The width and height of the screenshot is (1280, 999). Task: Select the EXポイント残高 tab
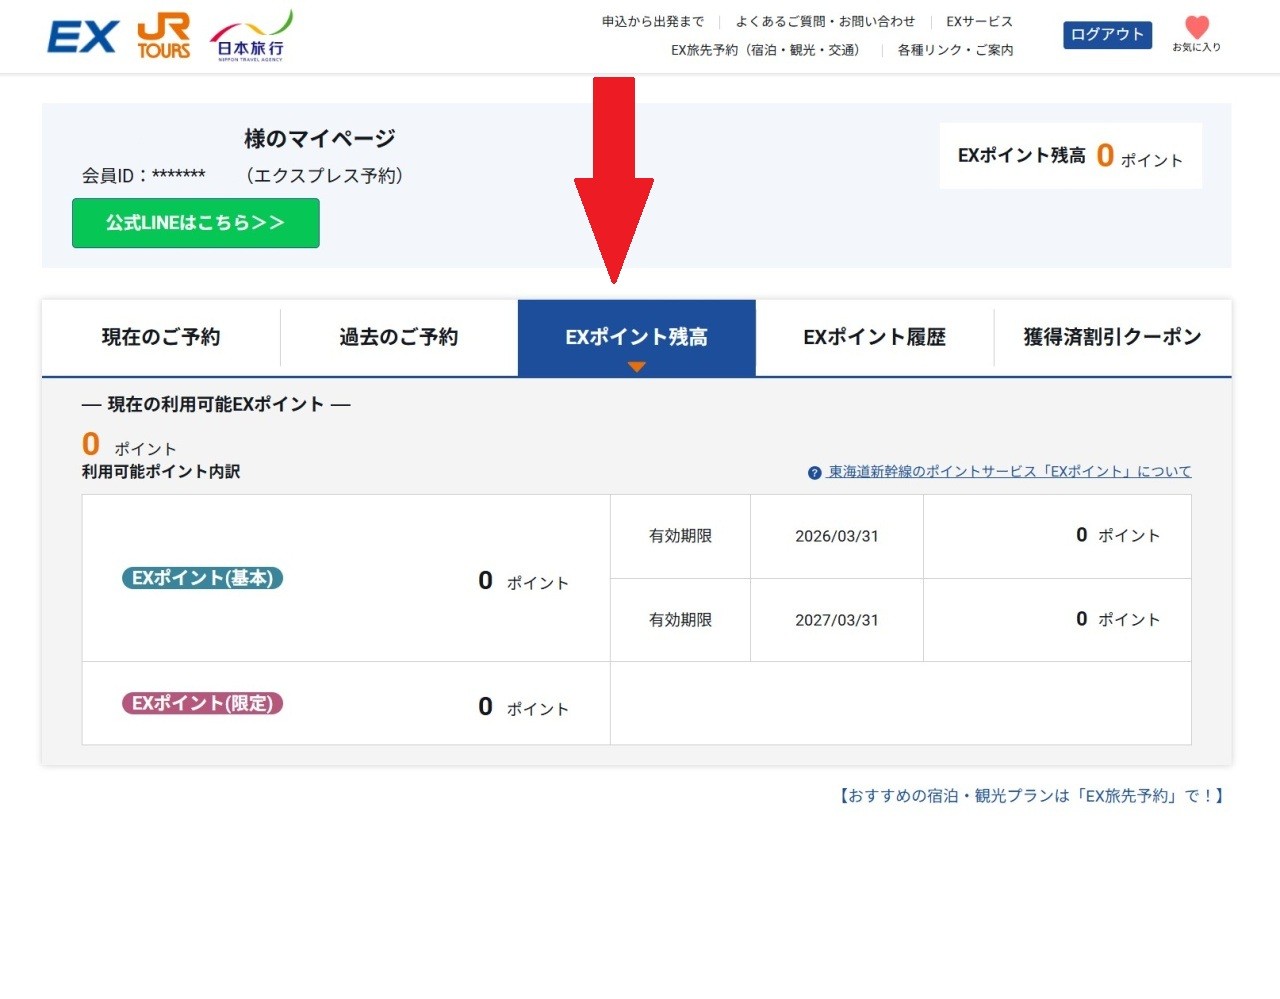pyautogui.click(x=636, y=337)
